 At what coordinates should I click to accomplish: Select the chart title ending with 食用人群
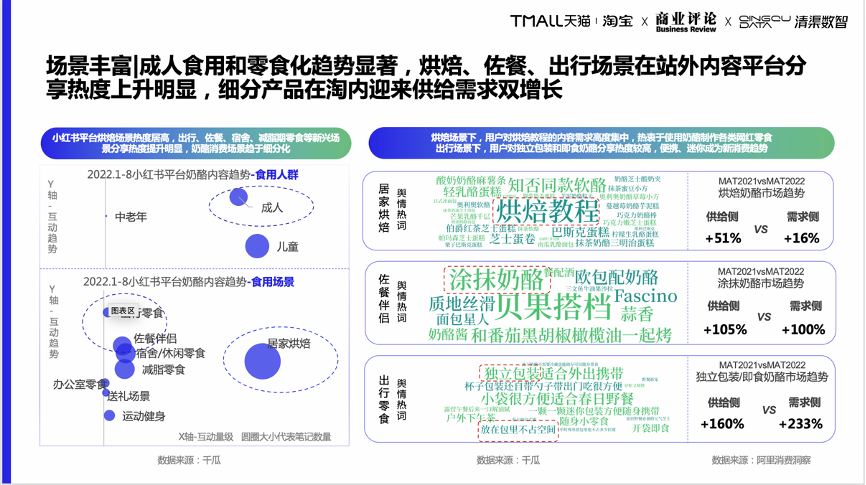(x=192, y=175)
